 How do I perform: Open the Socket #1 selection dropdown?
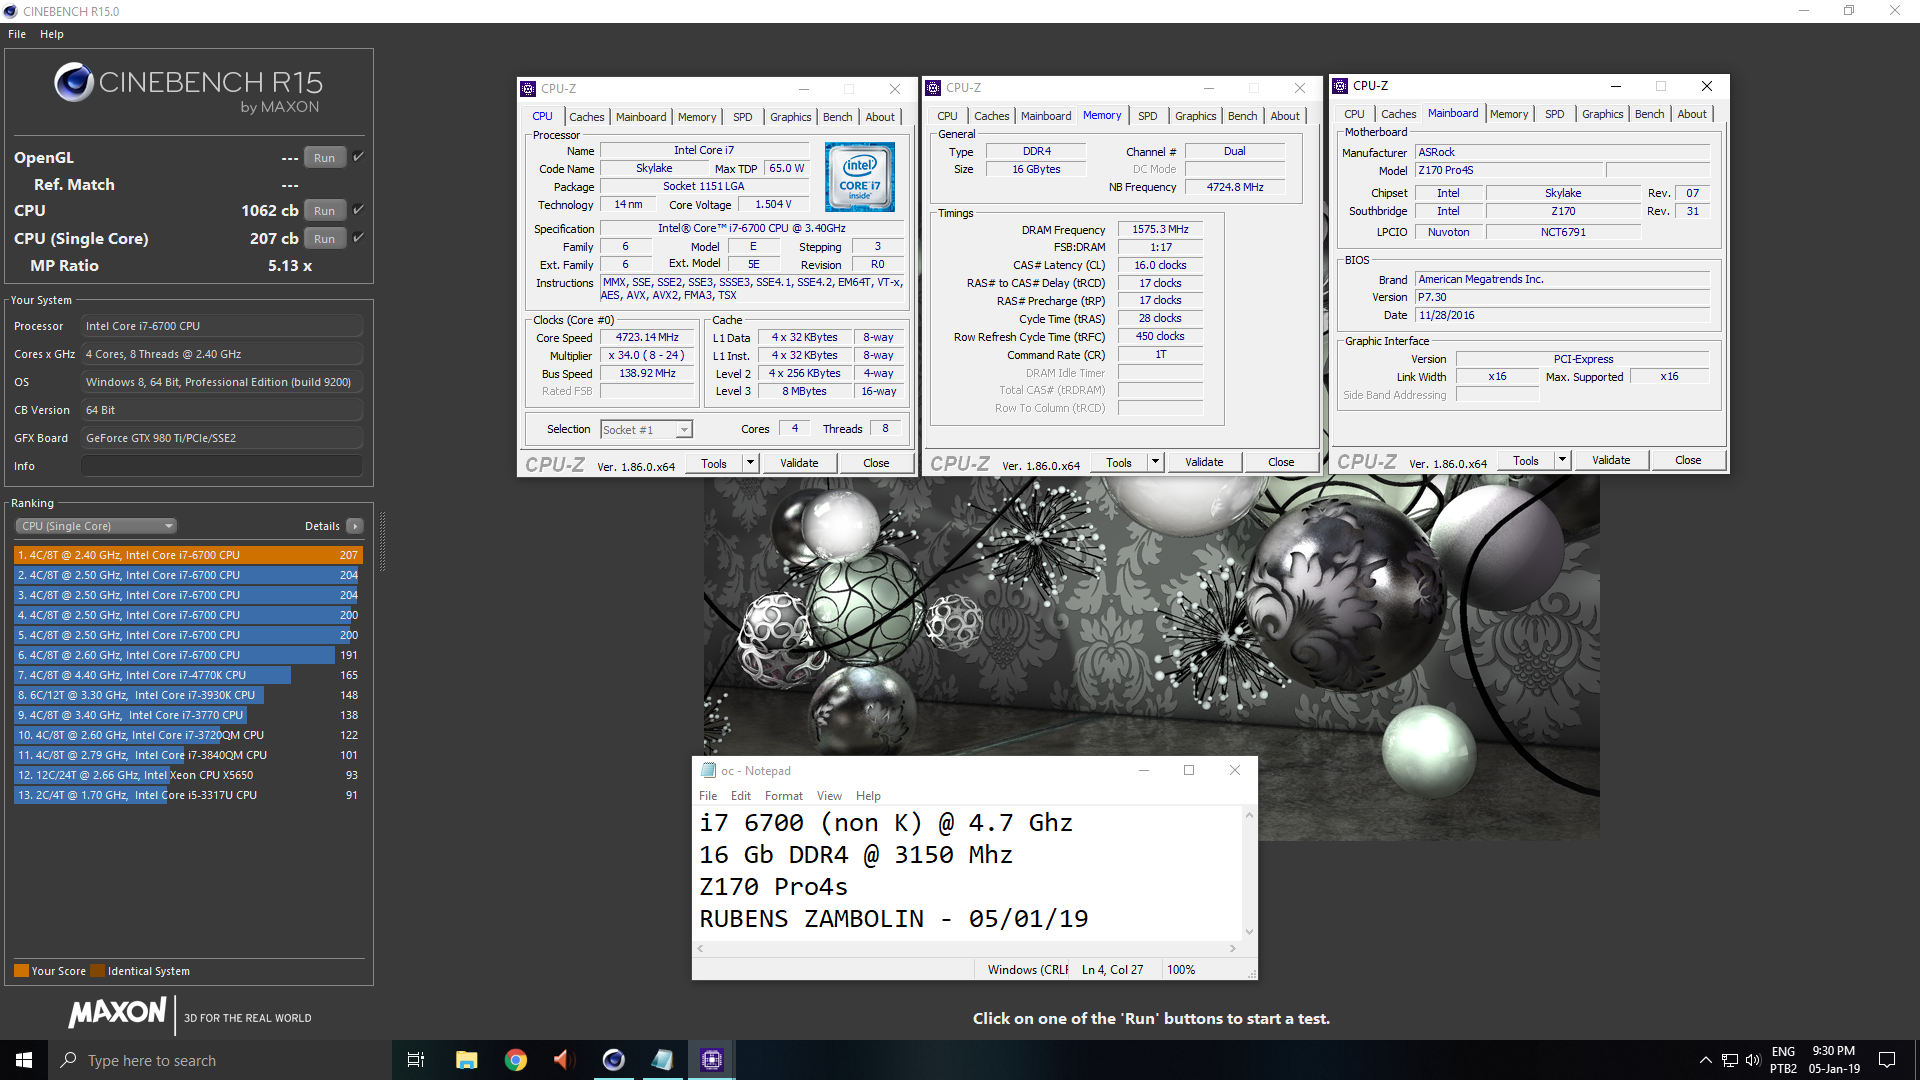tap(646, 429)
